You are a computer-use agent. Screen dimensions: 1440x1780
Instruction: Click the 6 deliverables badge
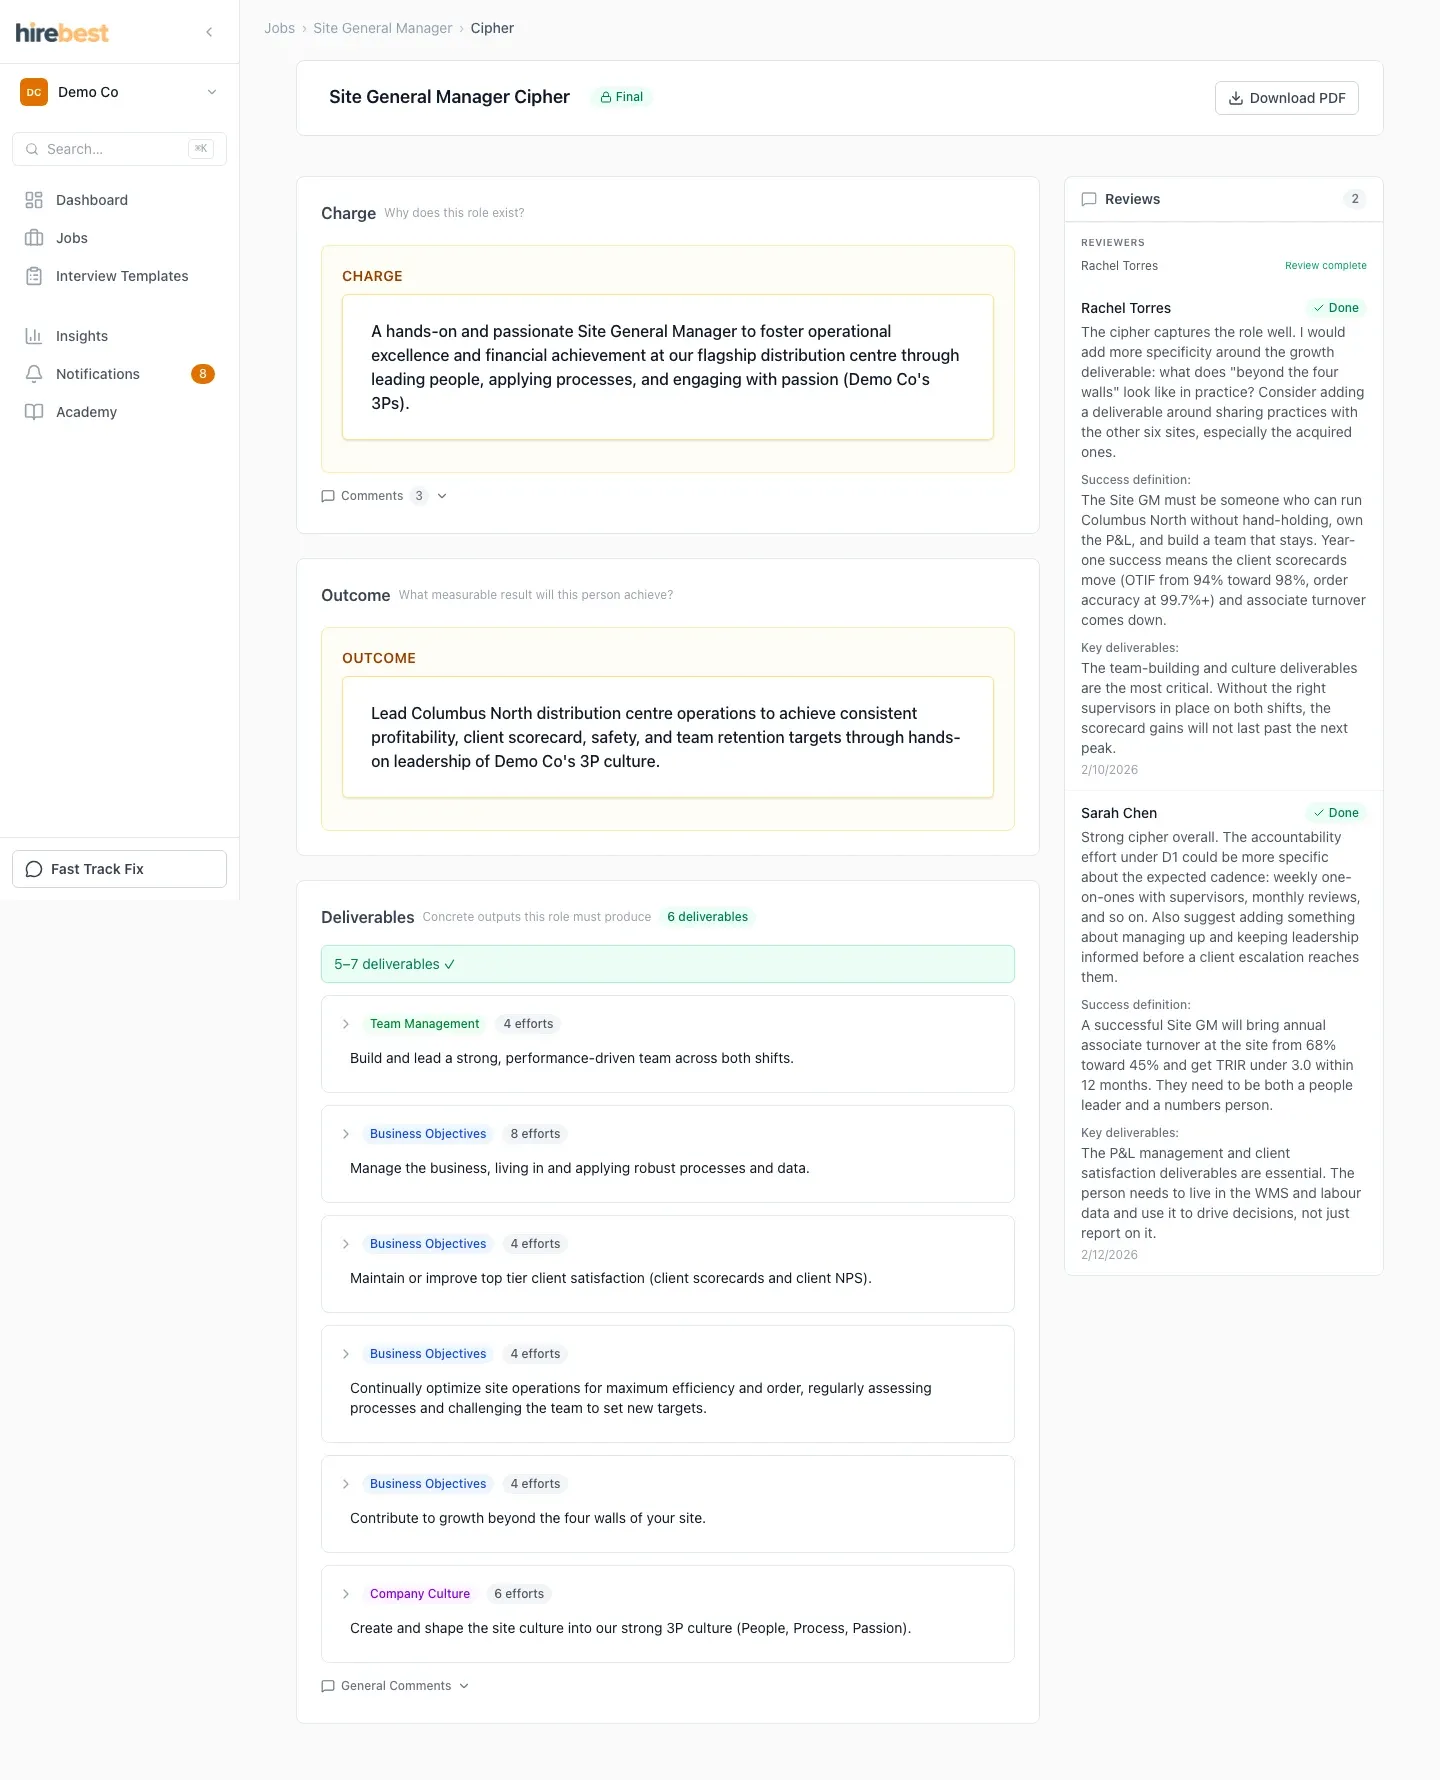point(708,917)
